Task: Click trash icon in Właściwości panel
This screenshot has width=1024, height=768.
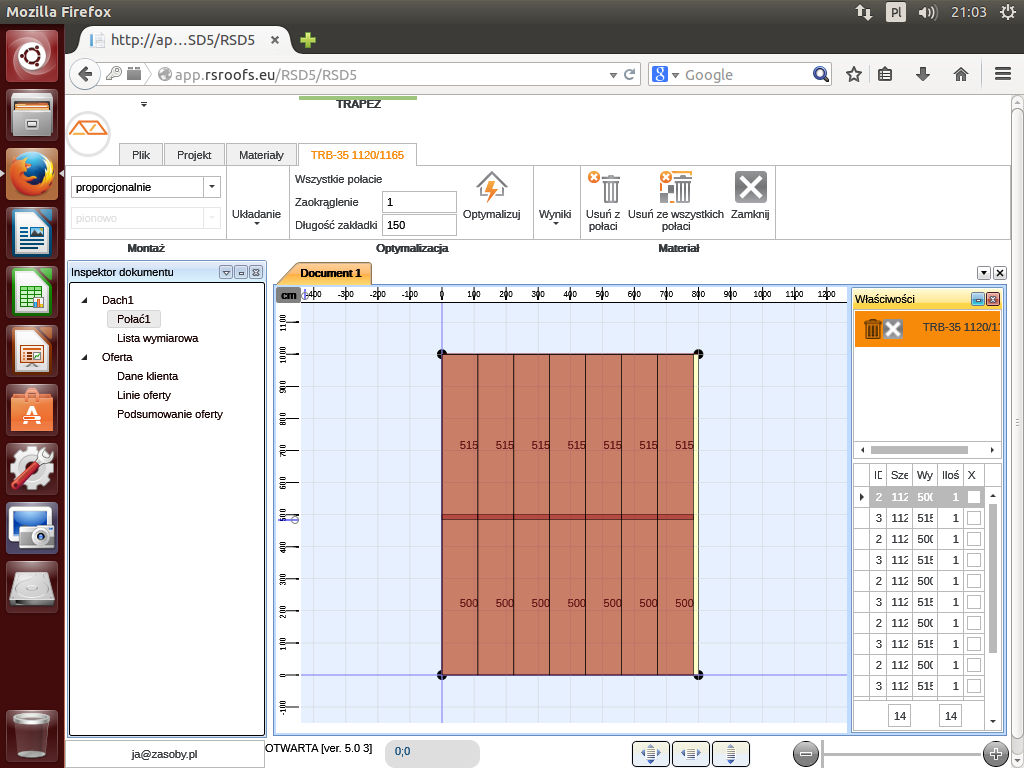Action: coord(873,329)
